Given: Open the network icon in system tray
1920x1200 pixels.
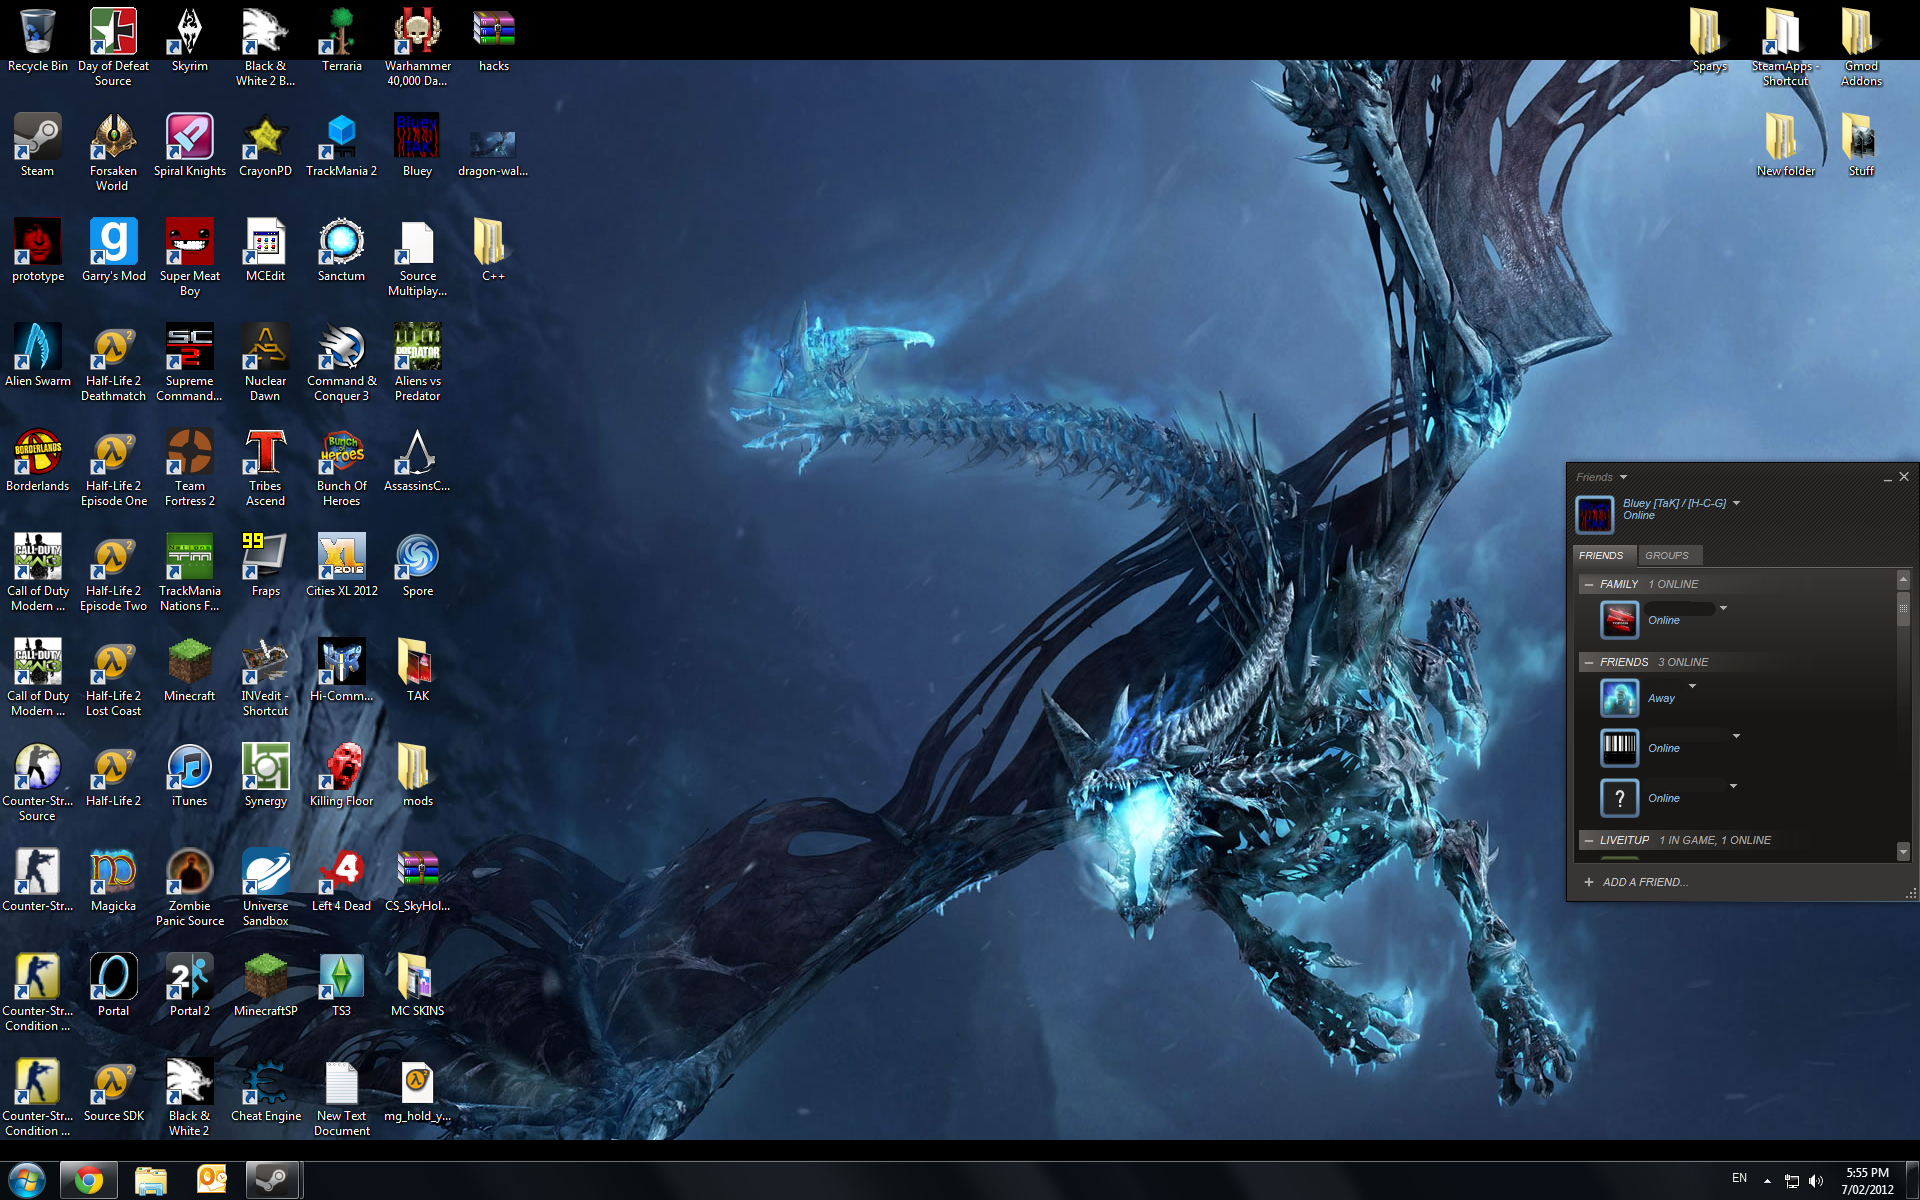Looking at the screenshot, I should [1791, 1181].
